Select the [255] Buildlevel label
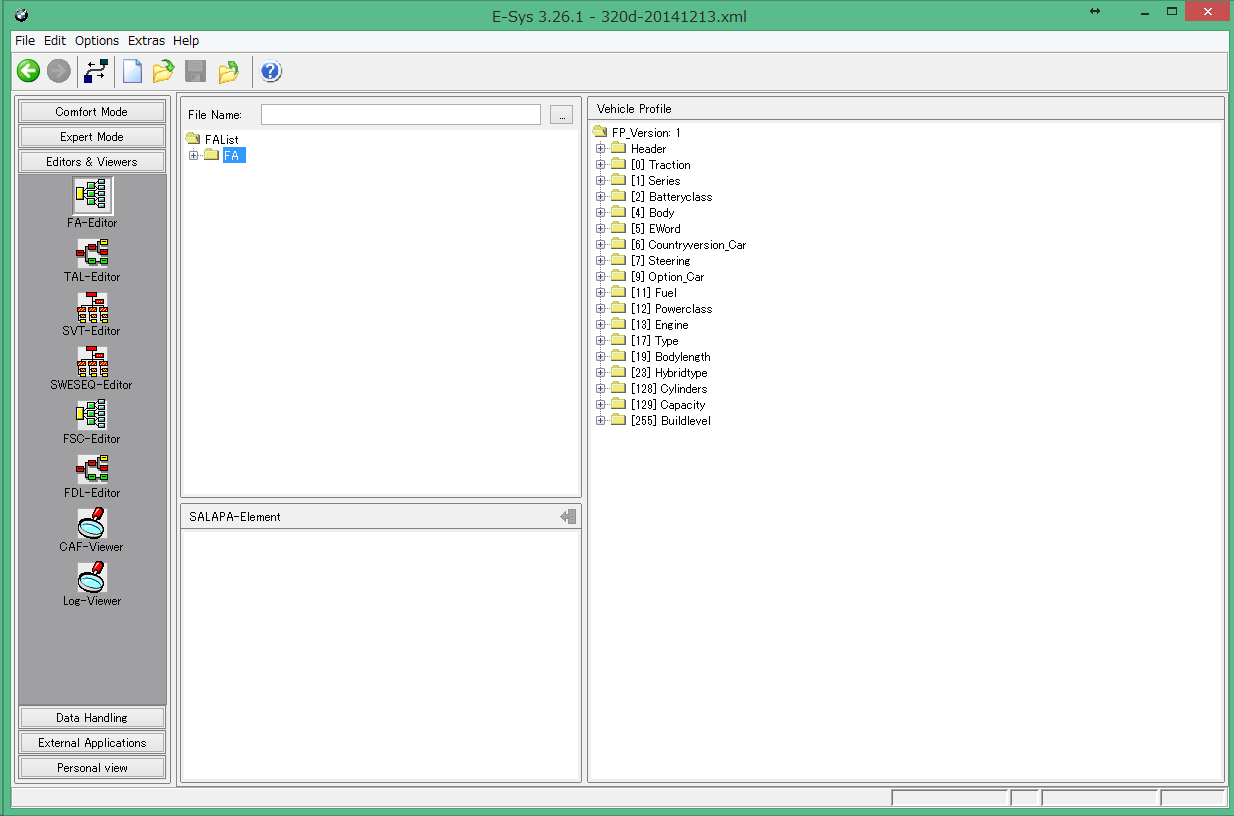Screen dimensions: 1234x816 (671, 420)
